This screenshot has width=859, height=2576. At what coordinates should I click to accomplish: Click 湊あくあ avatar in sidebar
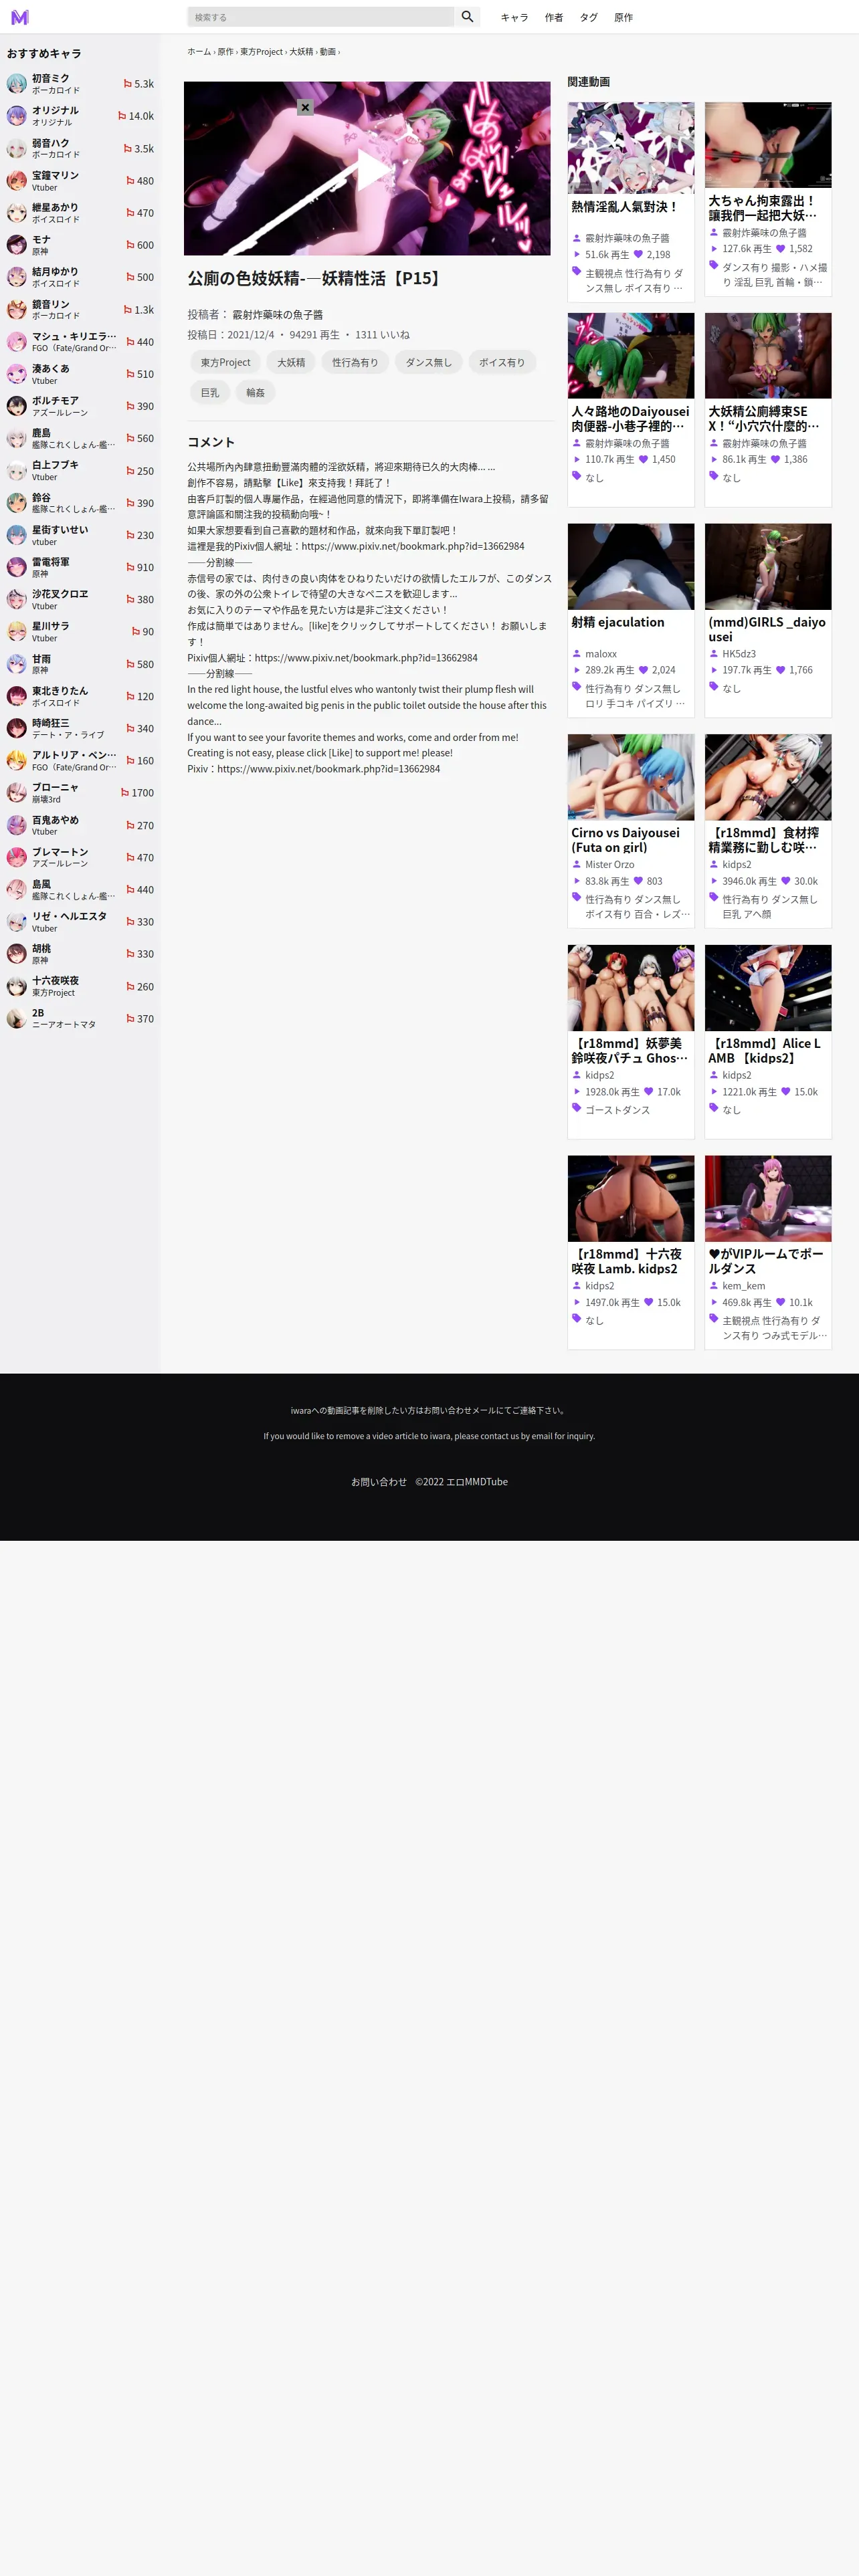click(17, 374)
